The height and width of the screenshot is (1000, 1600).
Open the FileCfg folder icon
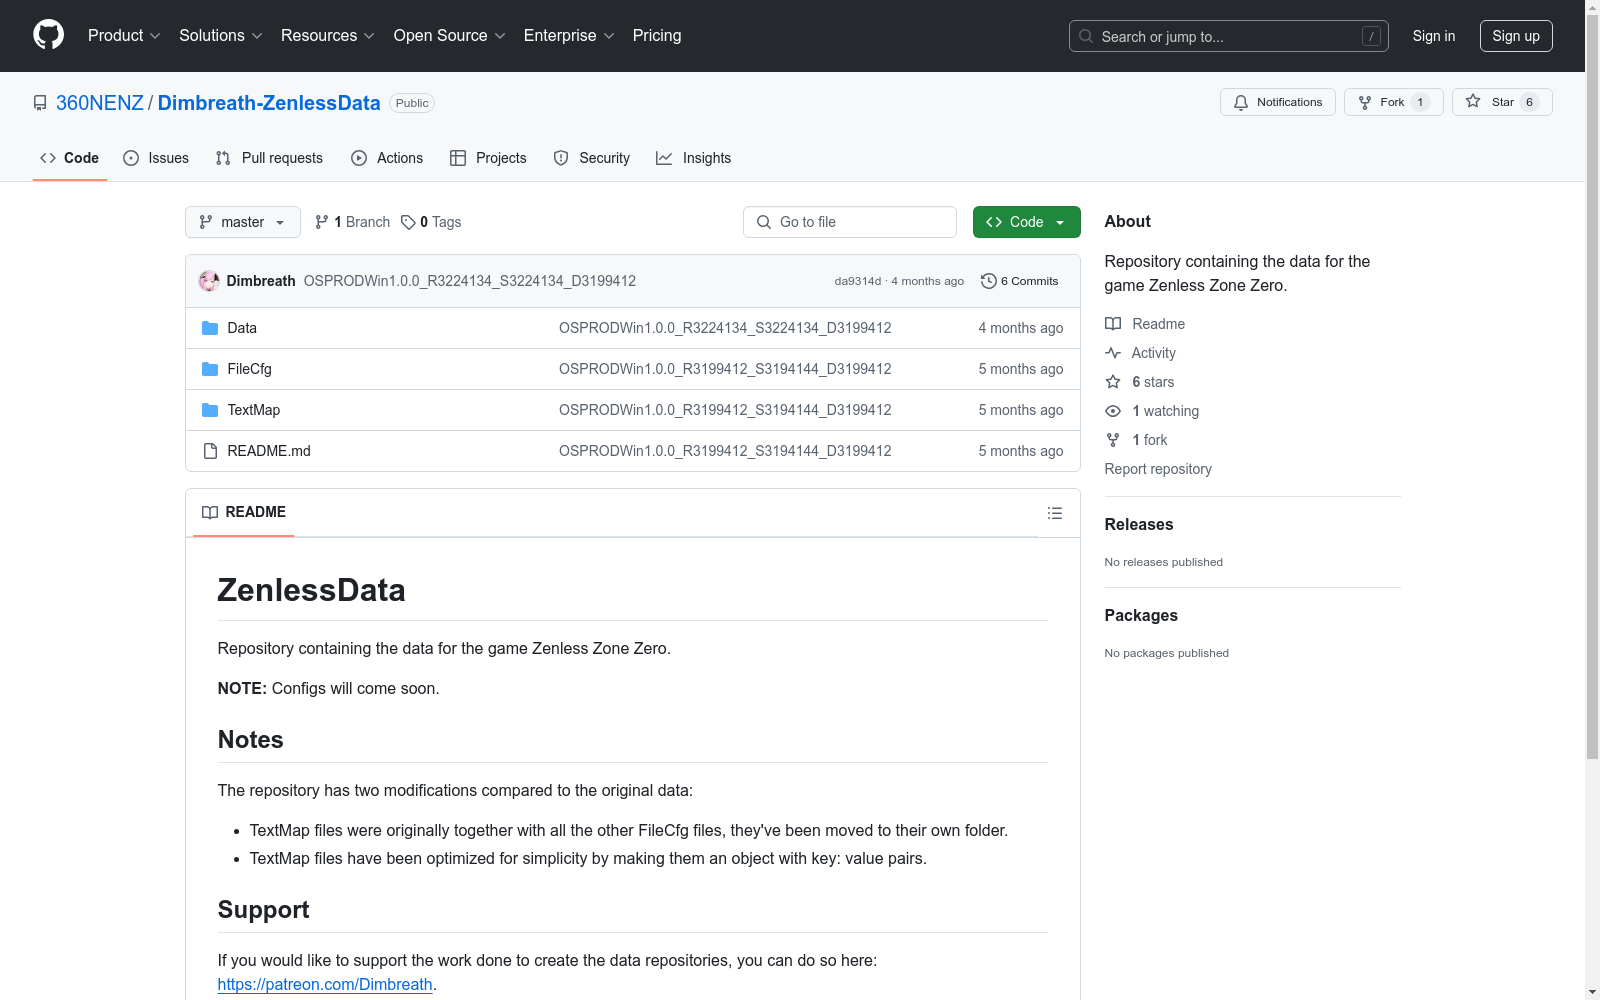[x=210, y=369]
